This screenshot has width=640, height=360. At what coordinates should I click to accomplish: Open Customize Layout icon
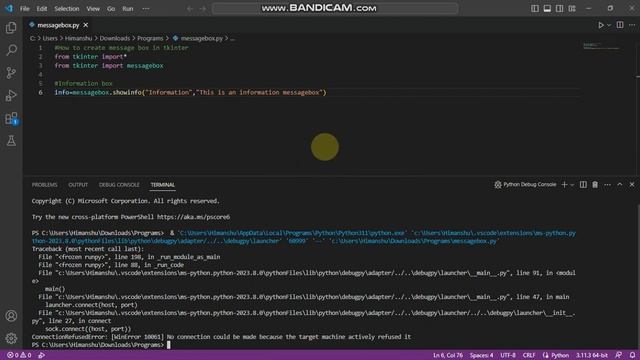[572, 9]
